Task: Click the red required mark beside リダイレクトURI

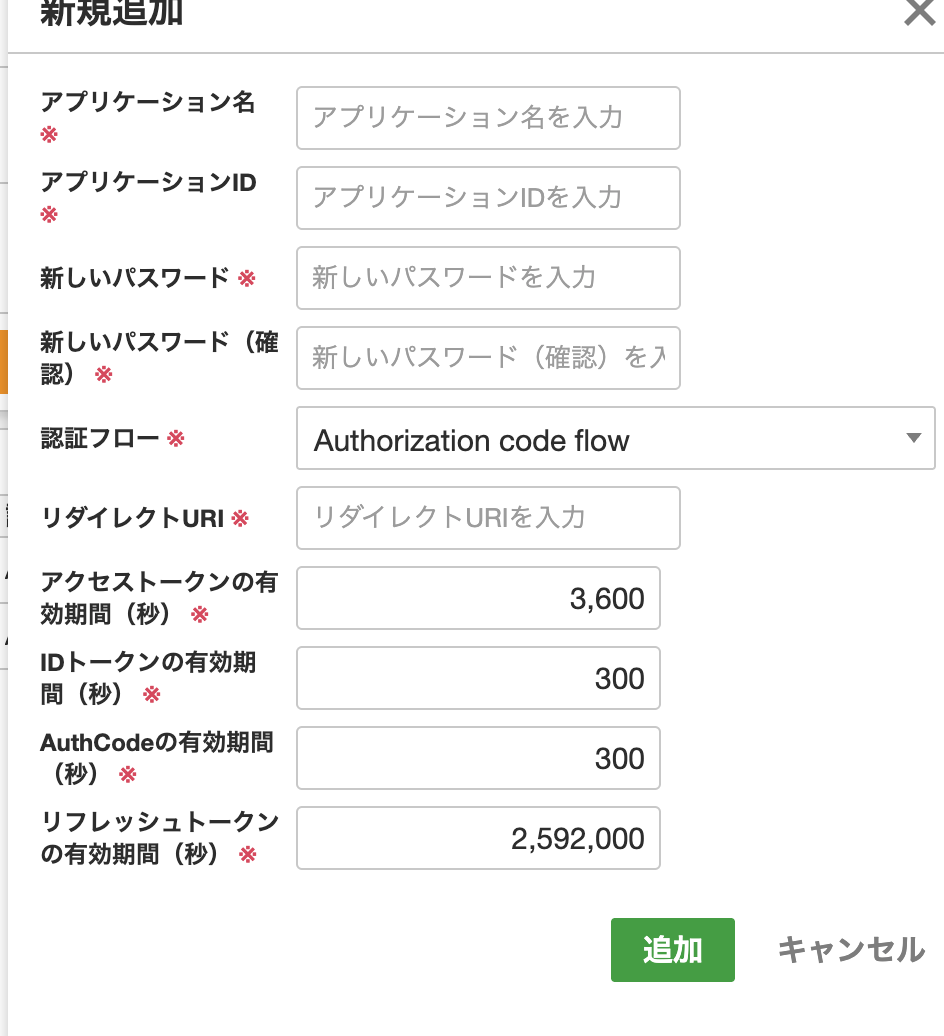Action: [x=240, y=518]
